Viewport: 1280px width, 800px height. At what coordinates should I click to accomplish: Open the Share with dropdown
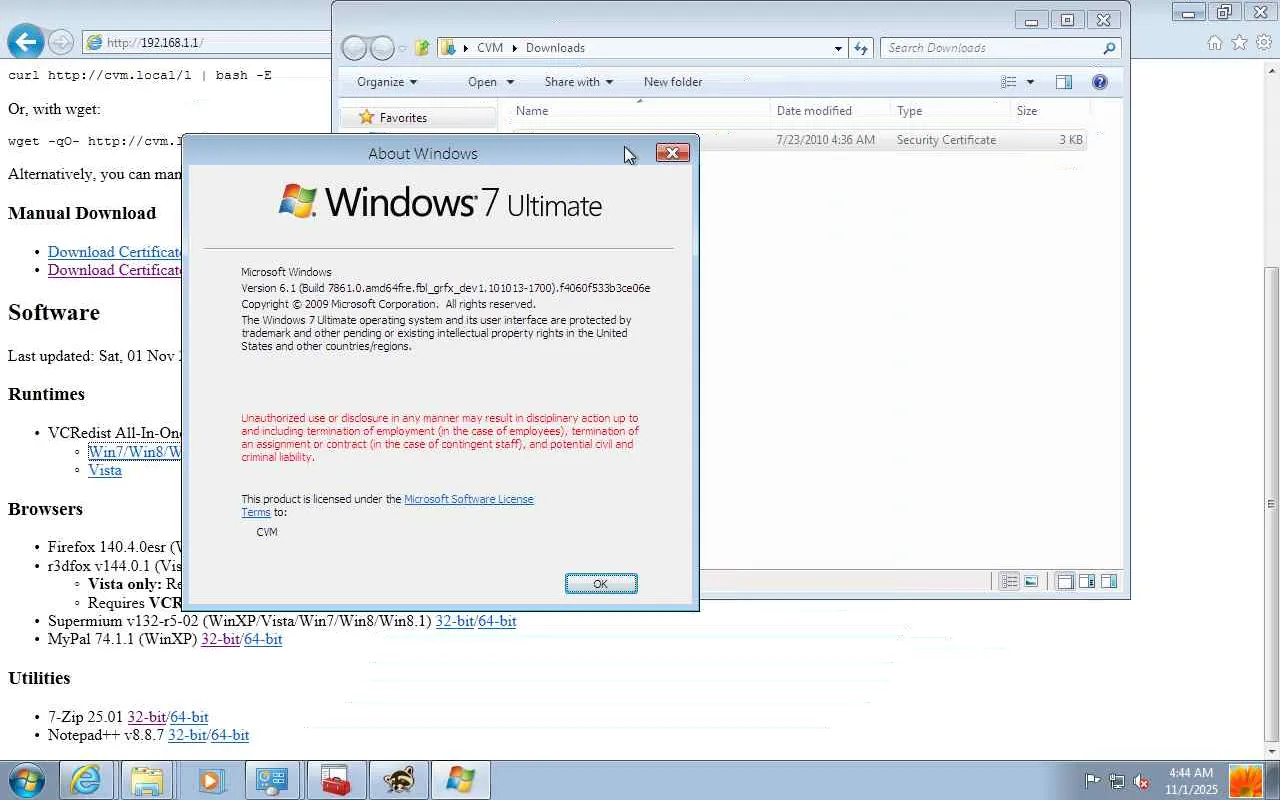click(x=579, y=82)
